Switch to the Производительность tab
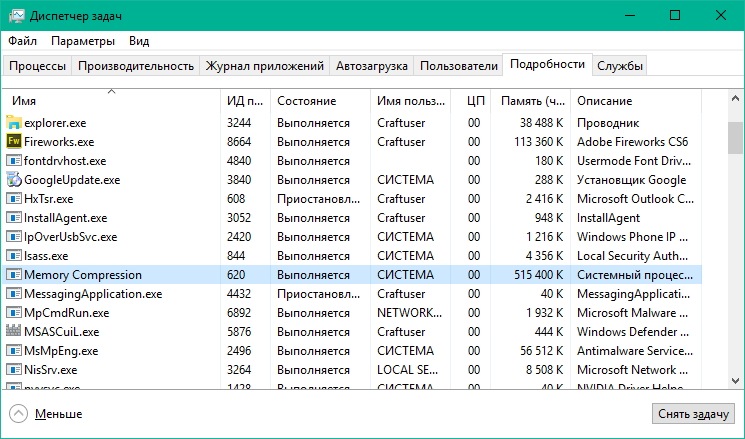The image size is (745, 439). pos(136,66)
